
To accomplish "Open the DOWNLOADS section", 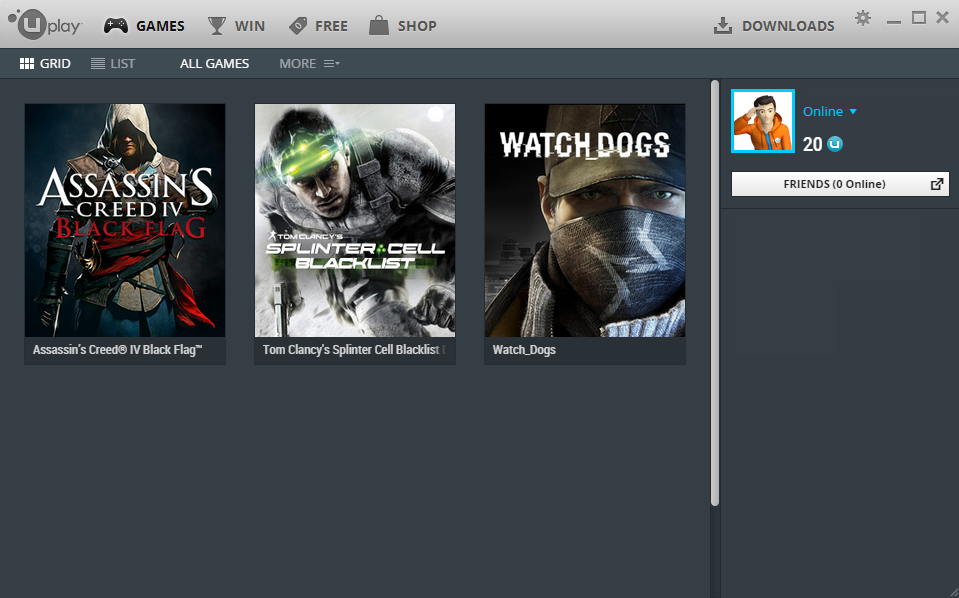I will coord(774,26).
